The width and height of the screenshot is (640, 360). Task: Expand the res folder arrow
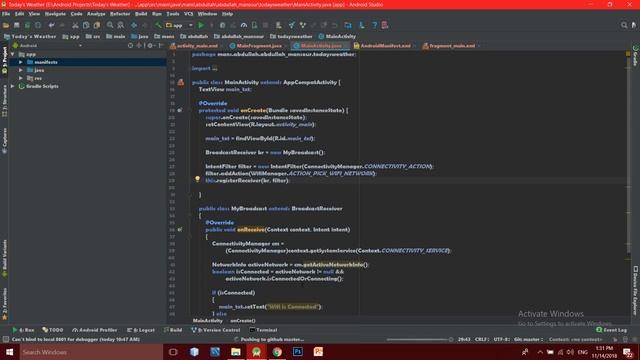(21, 78)
